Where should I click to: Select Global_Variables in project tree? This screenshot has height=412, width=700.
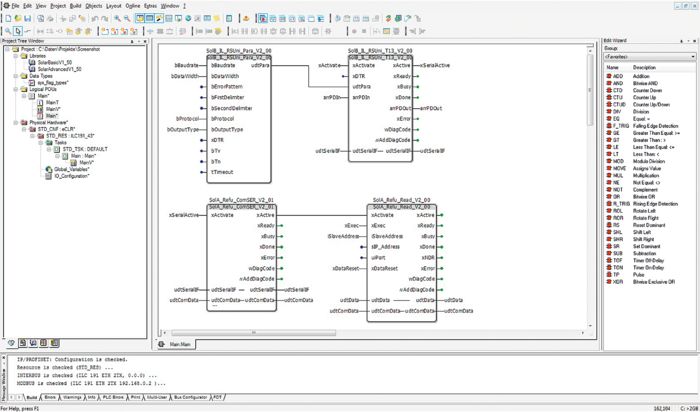[72, 169]
